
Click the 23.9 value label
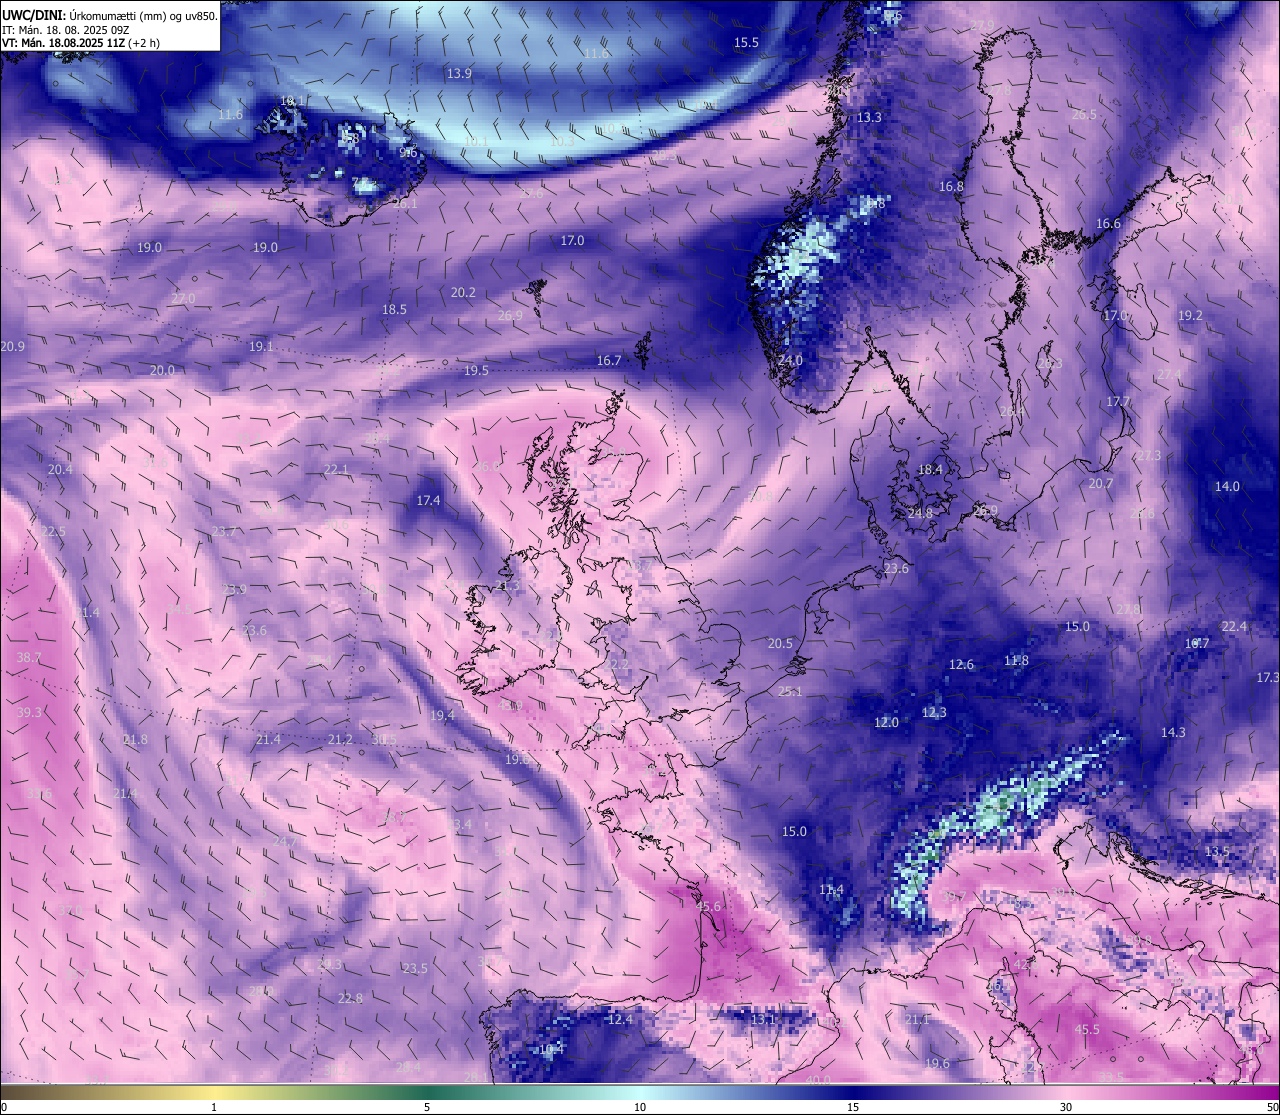(x=234, y=590)
